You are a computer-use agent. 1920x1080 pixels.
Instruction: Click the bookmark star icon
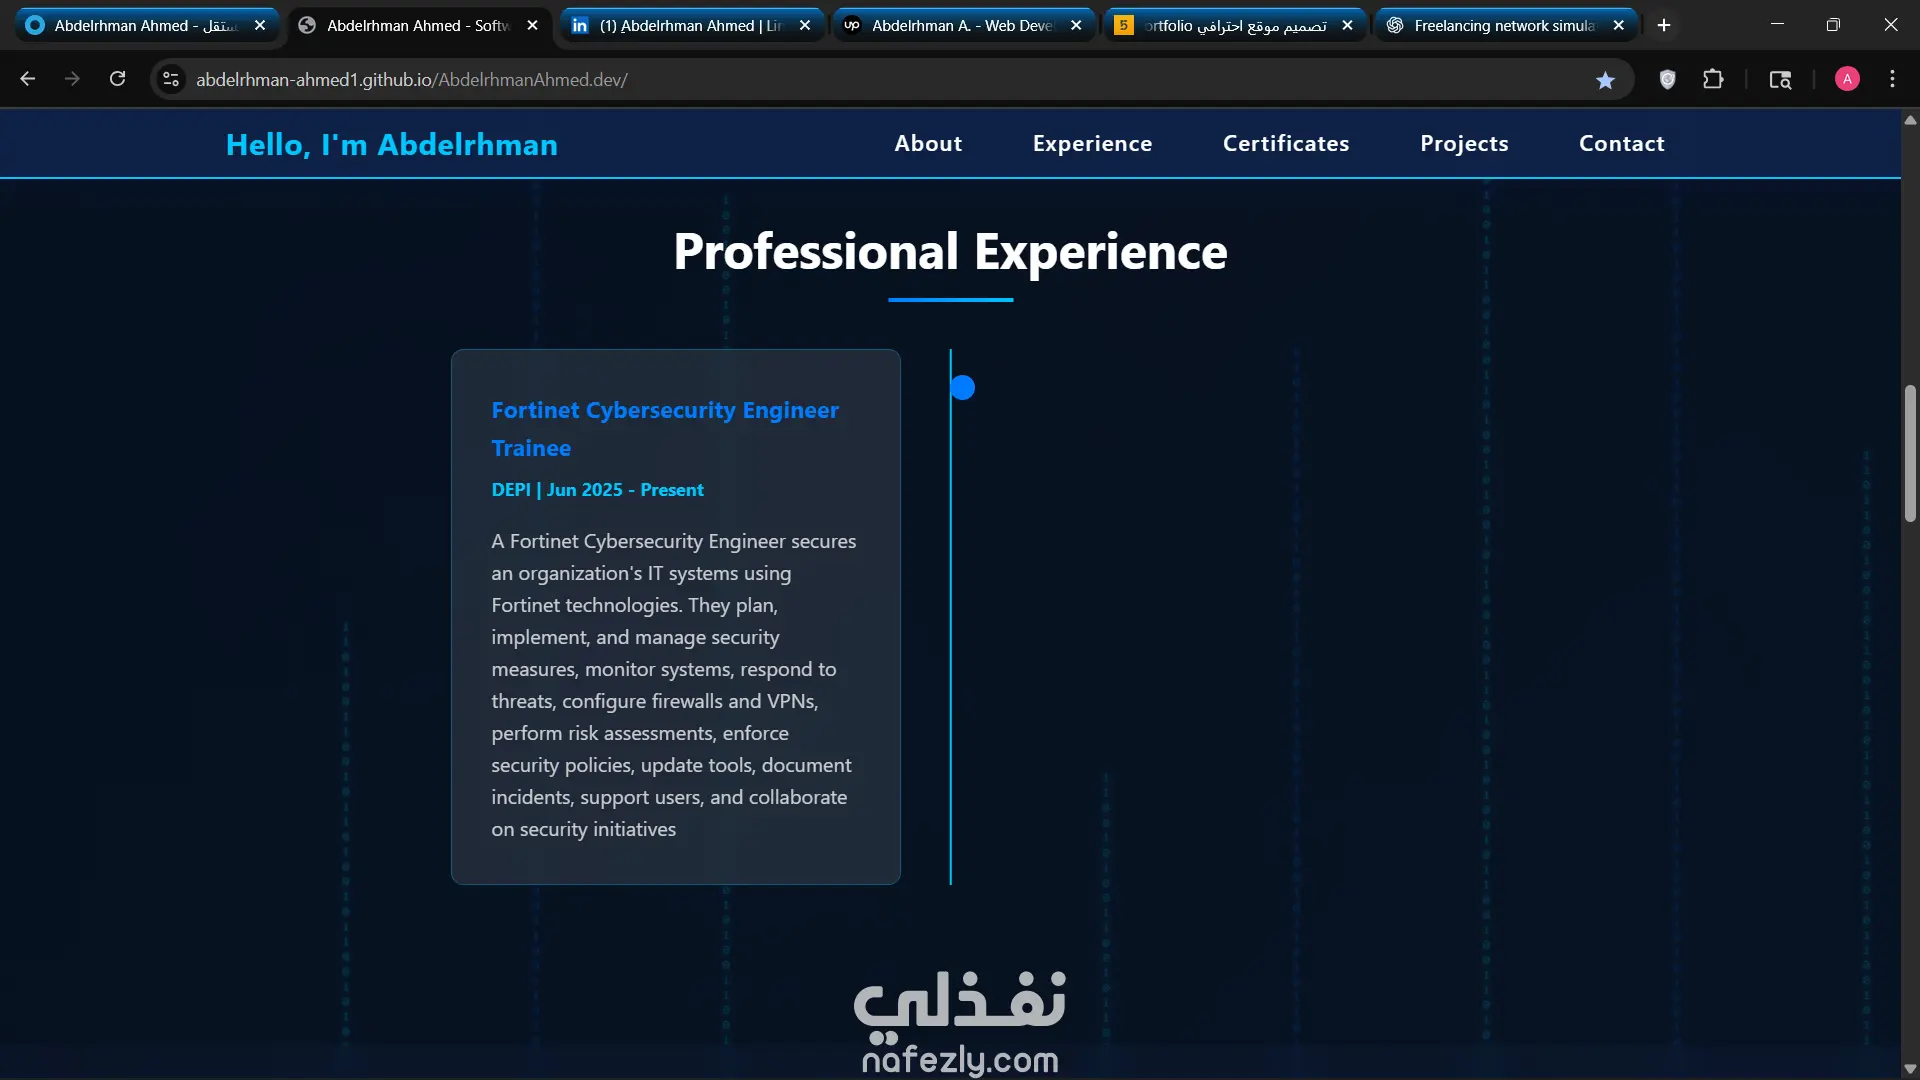(x=1605, y=80)
